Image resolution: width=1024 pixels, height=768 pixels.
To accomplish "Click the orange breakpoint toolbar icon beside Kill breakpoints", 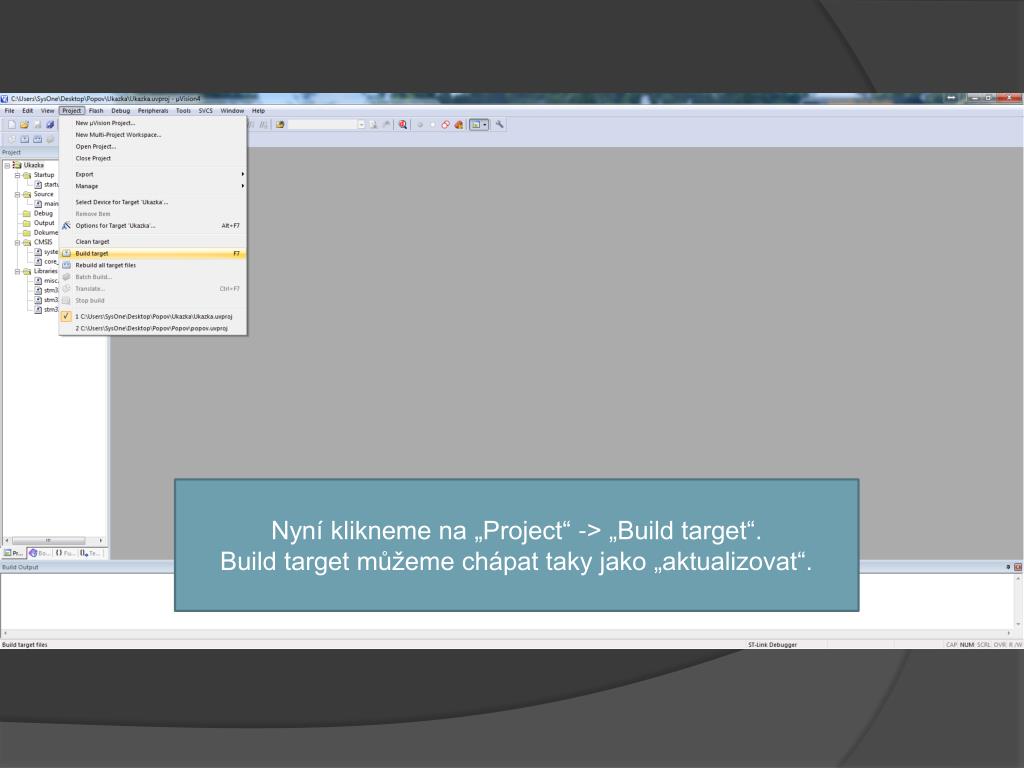I will (458, 125).
